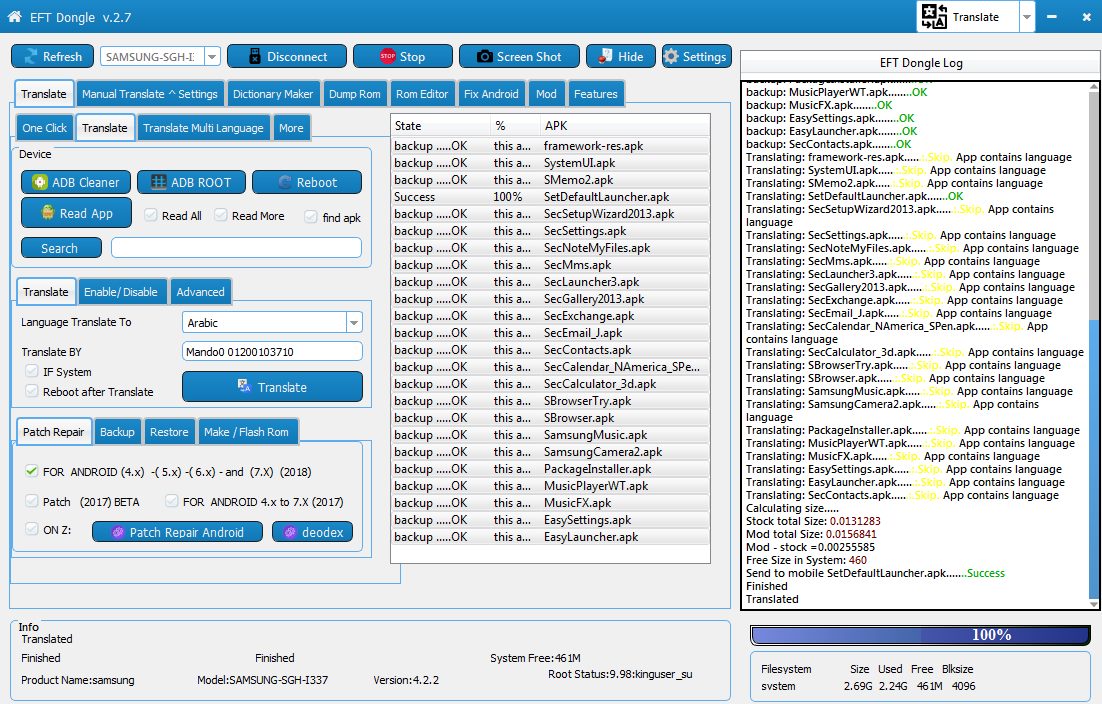This screenshot has width=1102, height=704.
Task: Open the Make / Flash Rom tab
Action: 246,431
